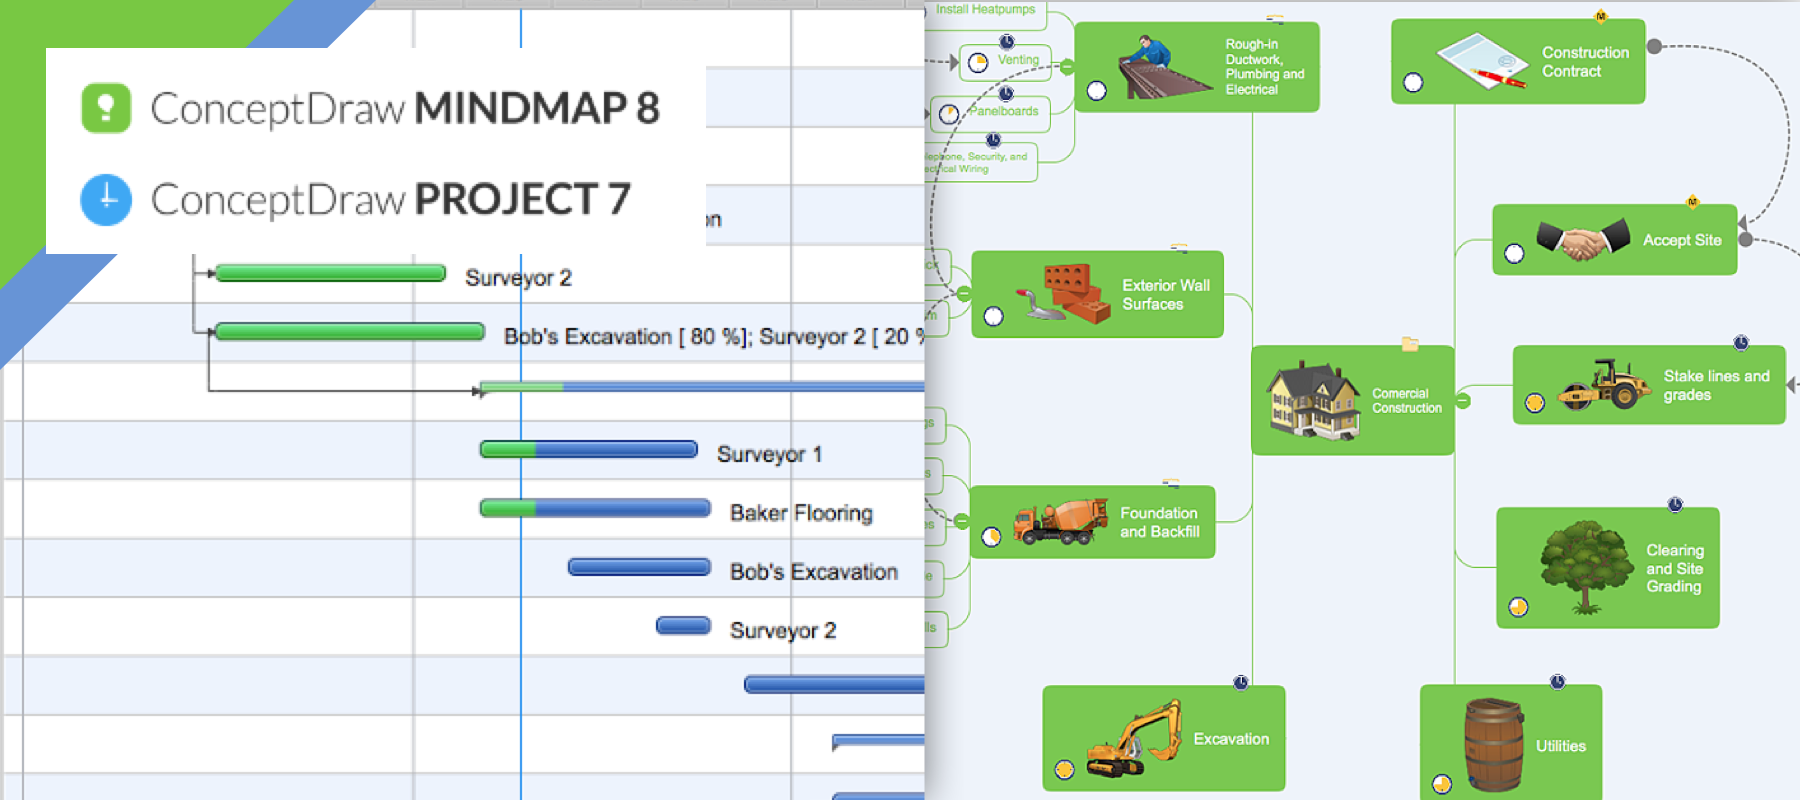Toggle the progress circle on Accept Site topic
1800x800 pixels.
[1514, 254]
